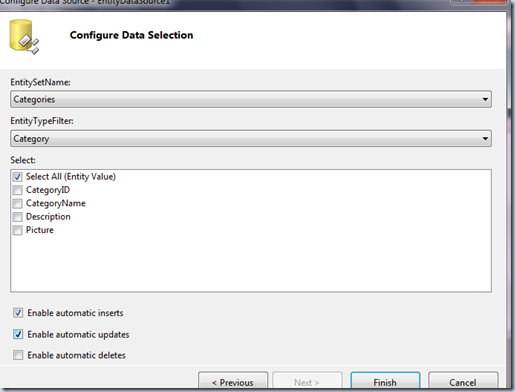This screenshot has width=515, height=392.
Task: Click the Select: label
Action: (x=23, y=160)
